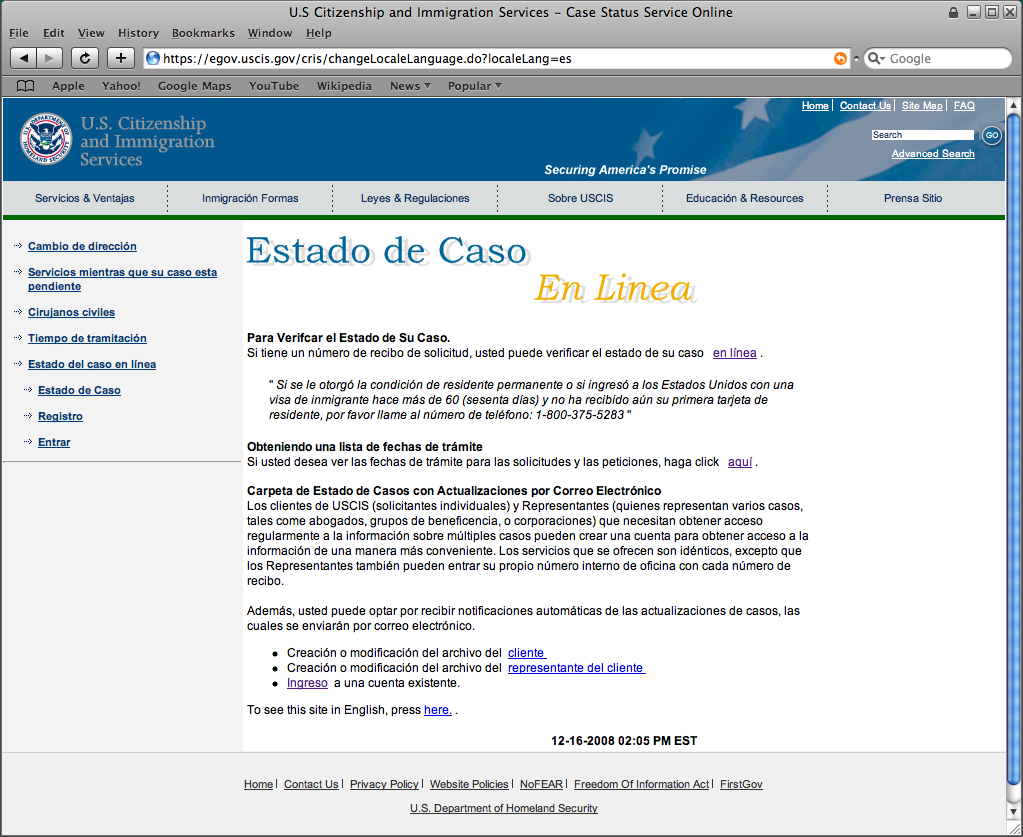
Task: Click the Advanced Search link
Action: point(933,154)
